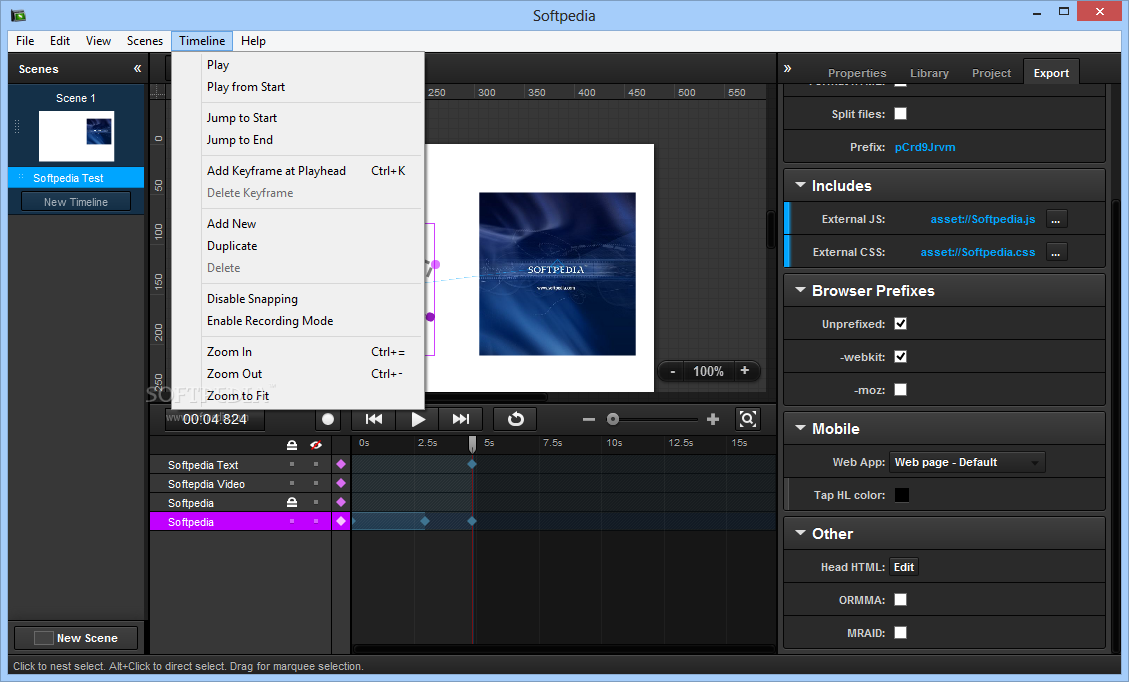Select middle keyframe on highlighted Softpedia track
Viewport: 1129px width, 682px height.
[x=425, y=521]
